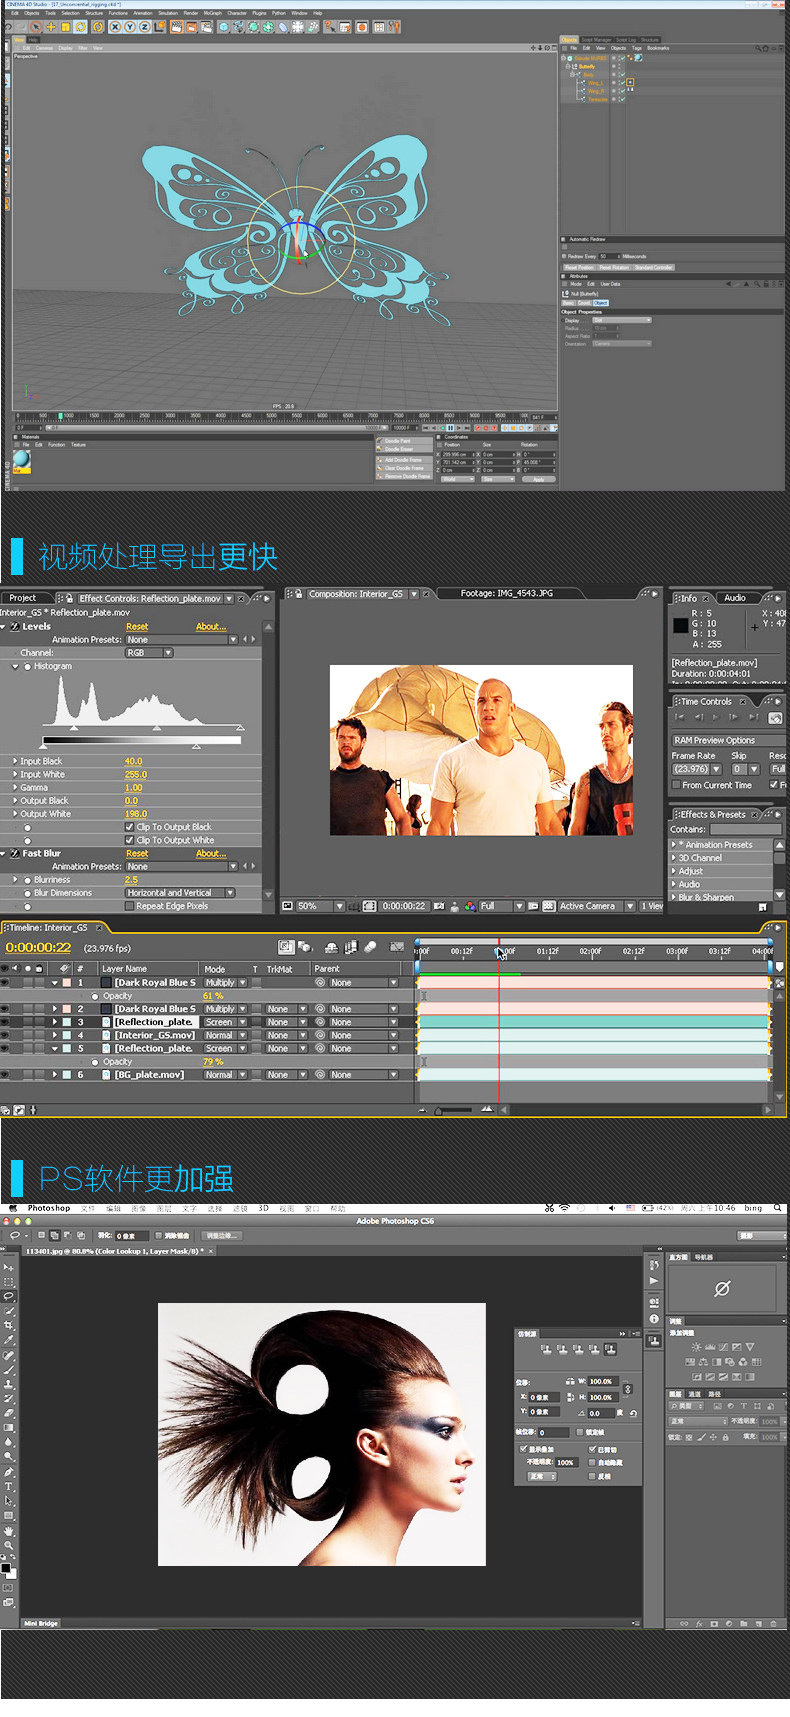Select the Eyedropper tool in Photoshop
Screen dimensions: 790x1717
point(9,1340)
